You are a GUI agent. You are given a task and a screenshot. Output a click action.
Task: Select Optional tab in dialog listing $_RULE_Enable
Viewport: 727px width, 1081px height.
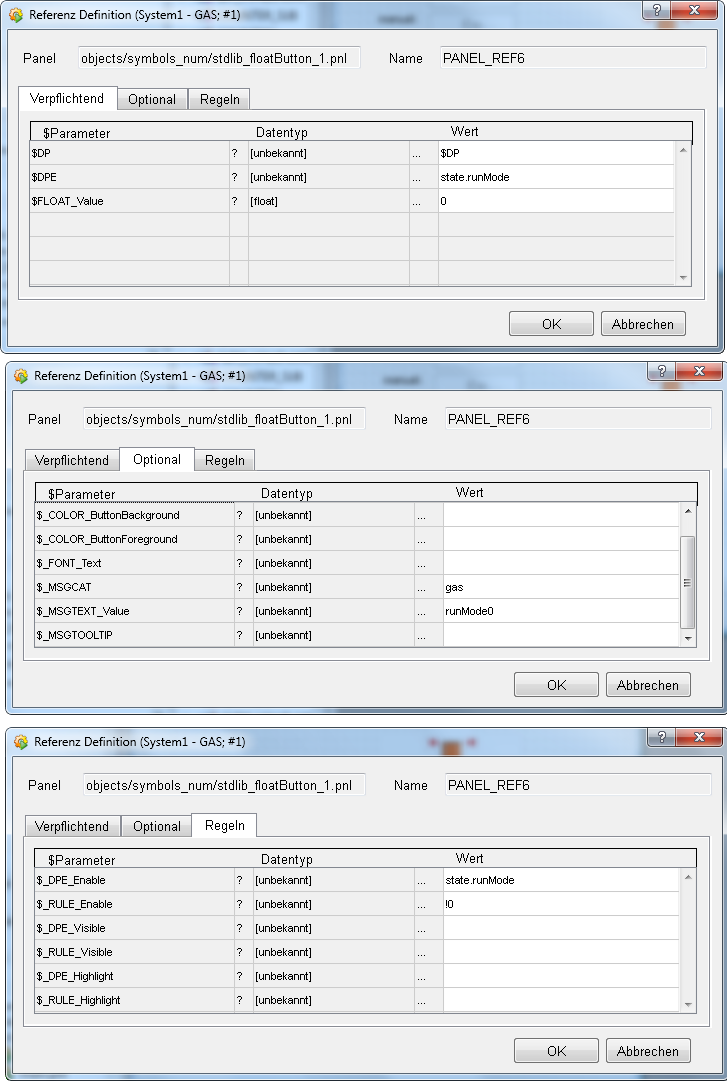tap(157, 826)
